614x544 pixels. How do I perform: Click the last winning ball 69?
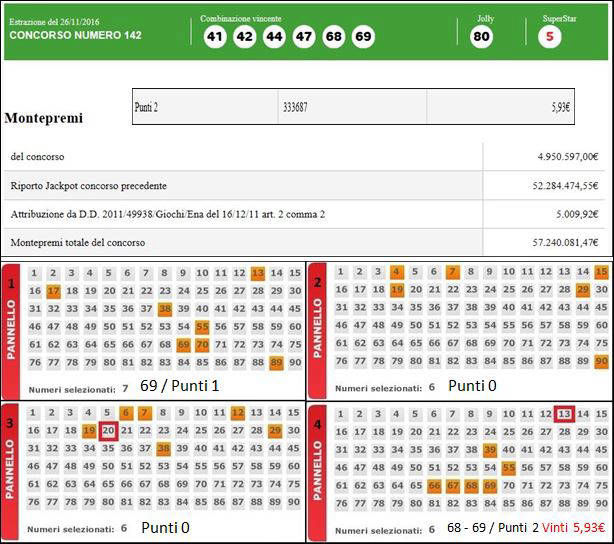363,37
